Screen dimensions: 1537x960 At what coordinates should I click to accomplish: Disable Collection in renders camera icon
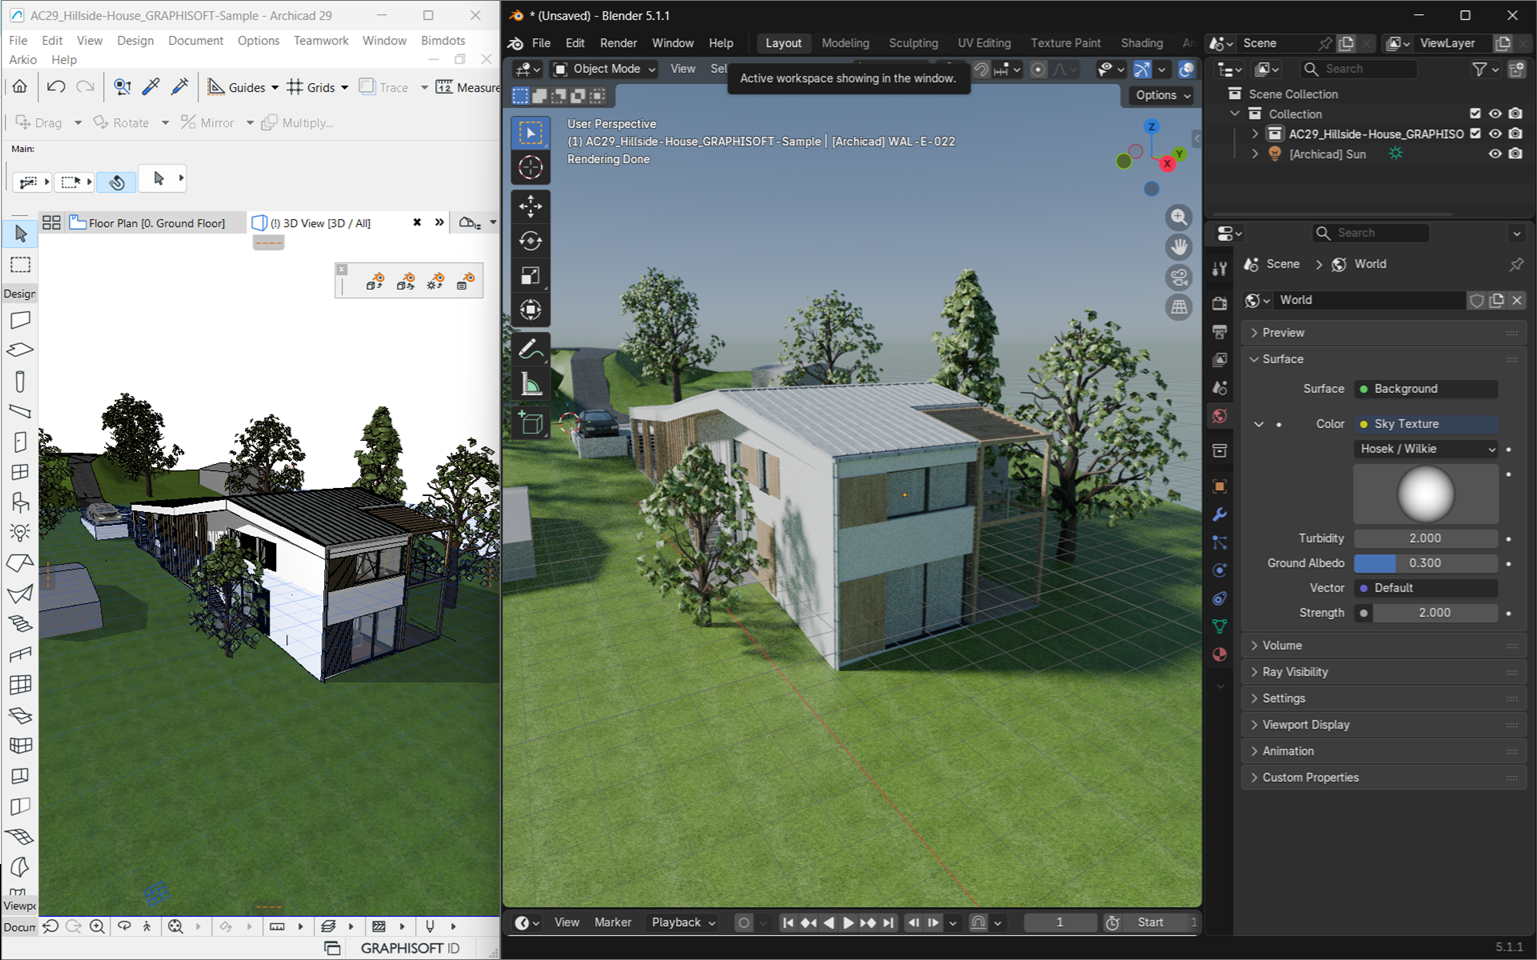1516,114
